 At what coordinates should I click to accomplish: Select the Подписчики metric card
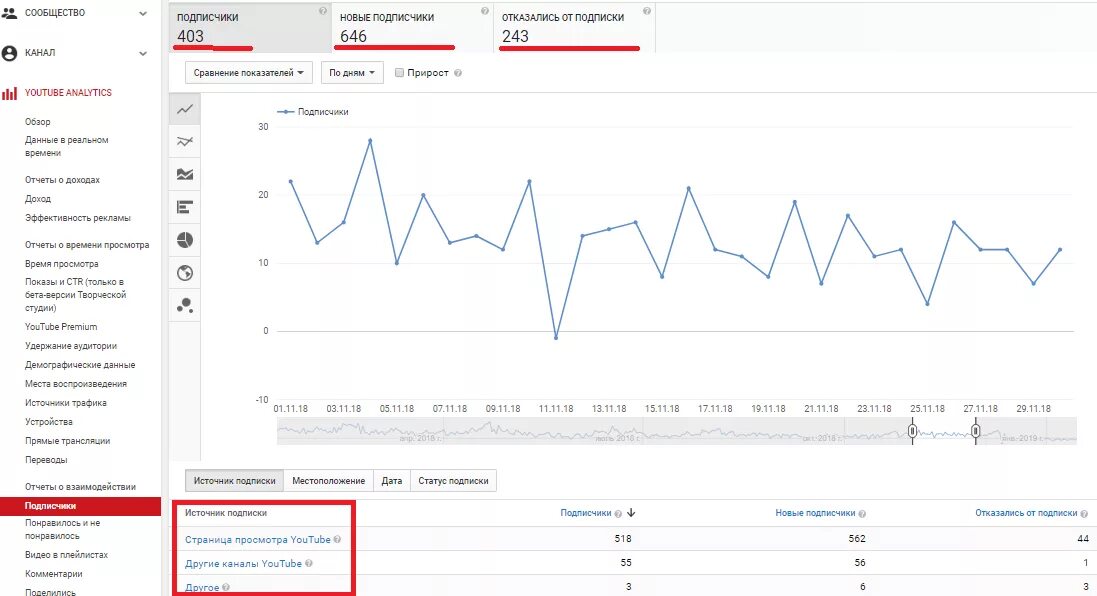pos(250,27)
